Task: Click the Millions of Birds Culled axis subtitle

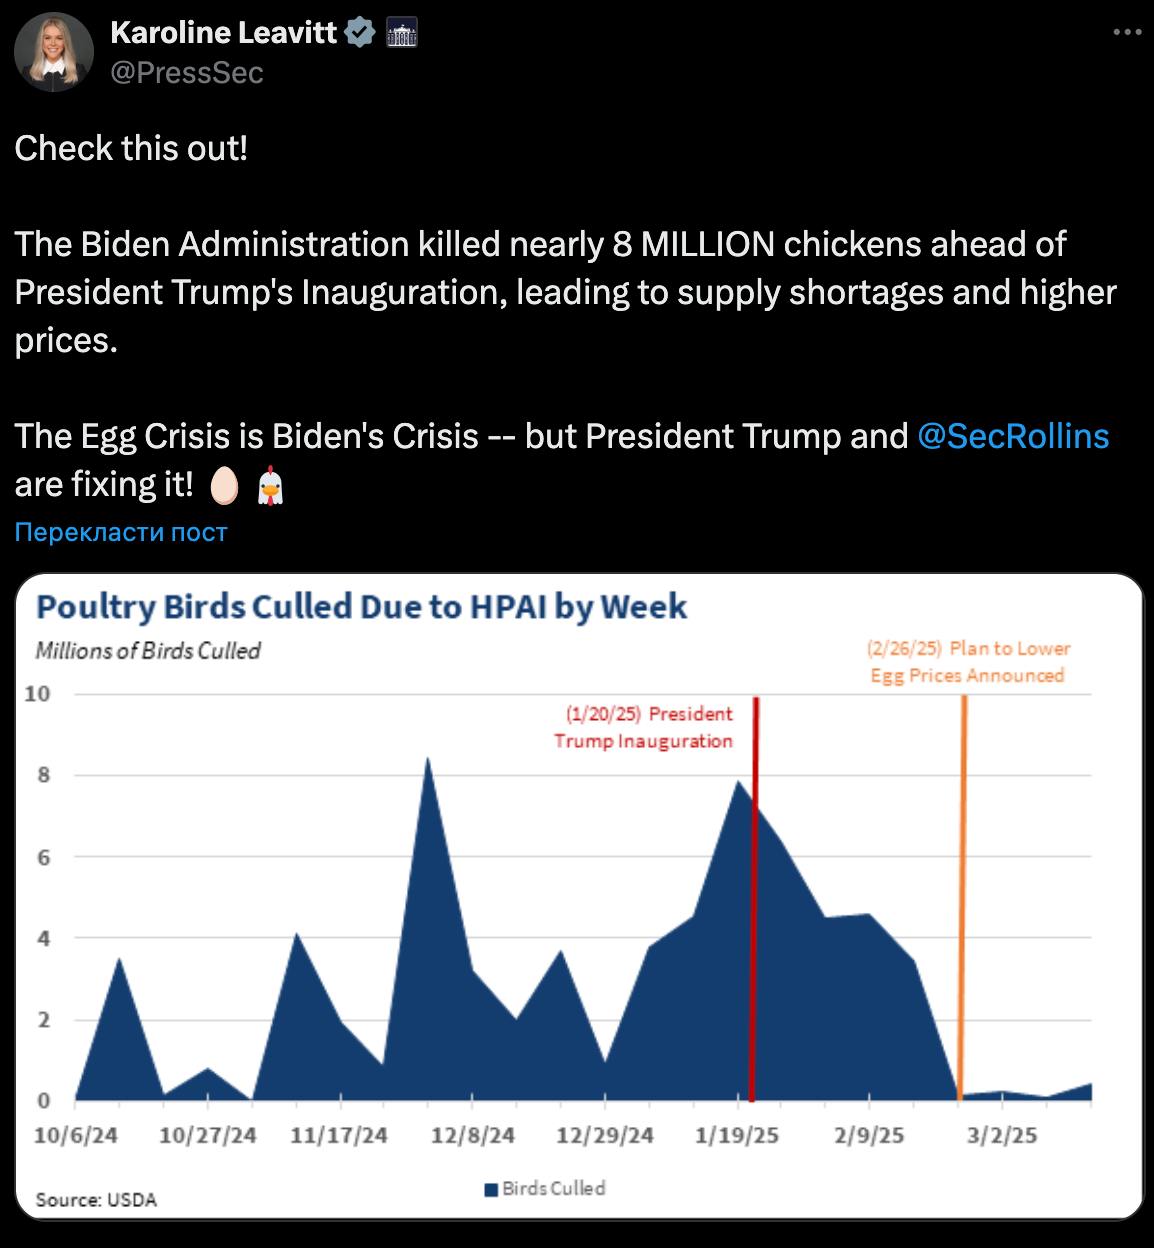Action: coord(148,651)
